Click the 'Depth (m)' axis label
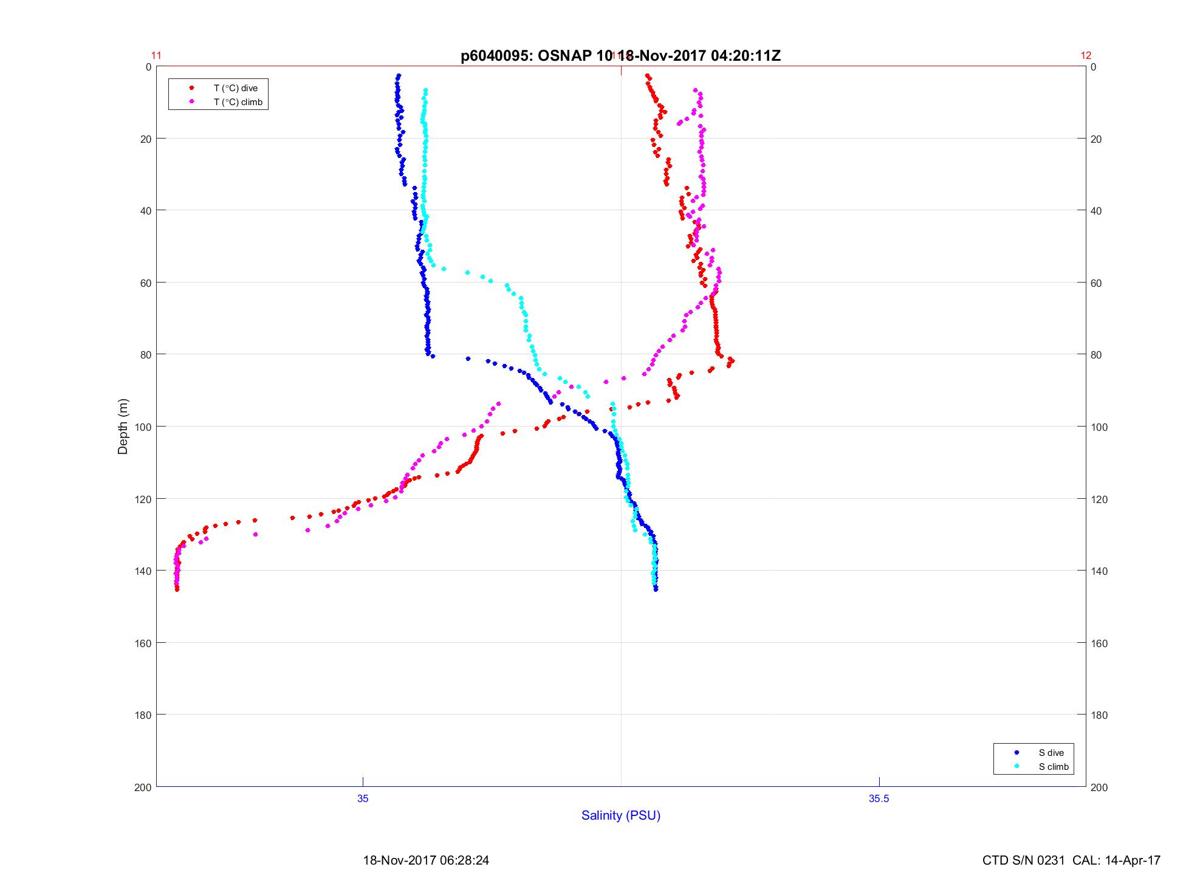The width and height of the screenshot is (1200, 885). 124,426
